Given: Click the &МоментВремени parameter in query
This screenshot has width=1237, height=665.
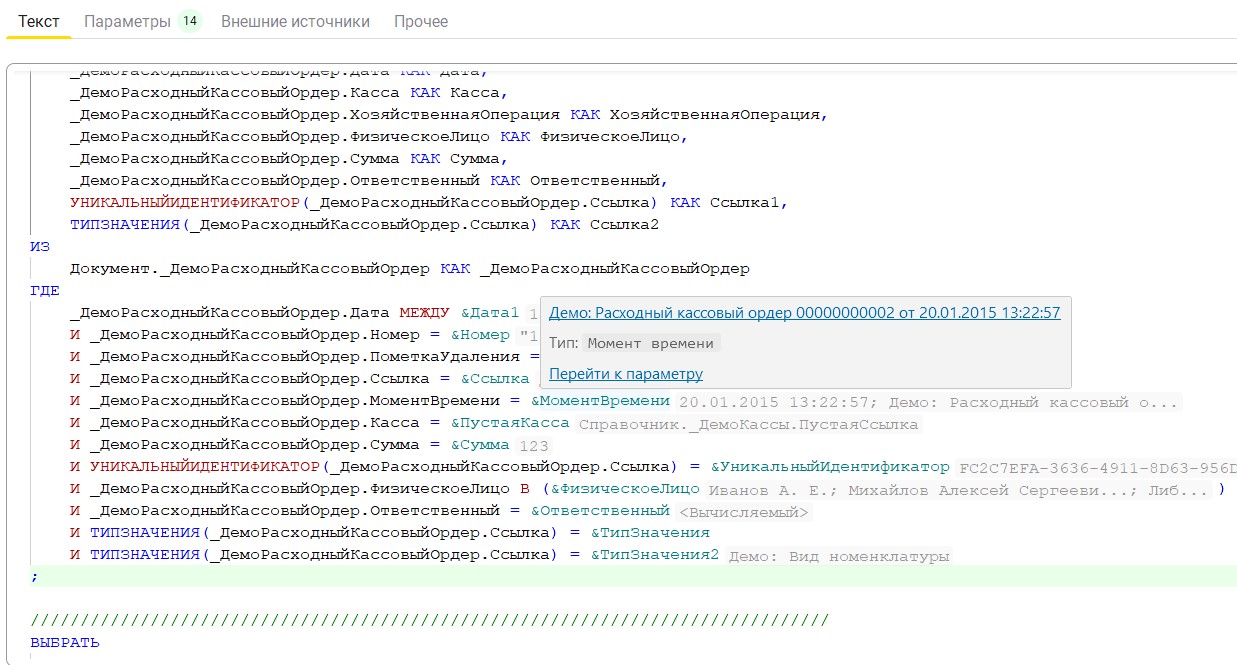Looking at the screenshot, I should (600, 401).
